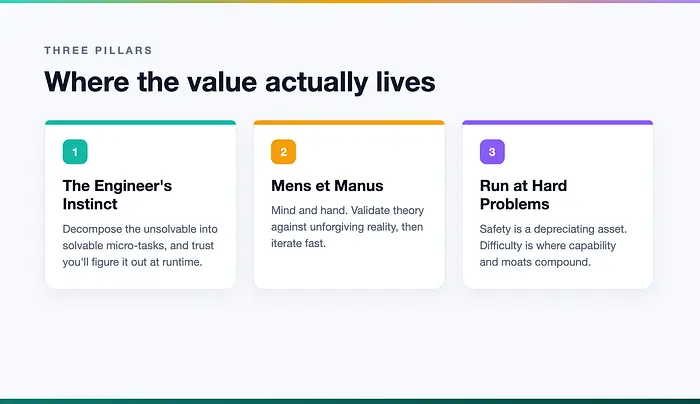Click the Mind and hand description text
700x404 pixels.
pos(347,227)
